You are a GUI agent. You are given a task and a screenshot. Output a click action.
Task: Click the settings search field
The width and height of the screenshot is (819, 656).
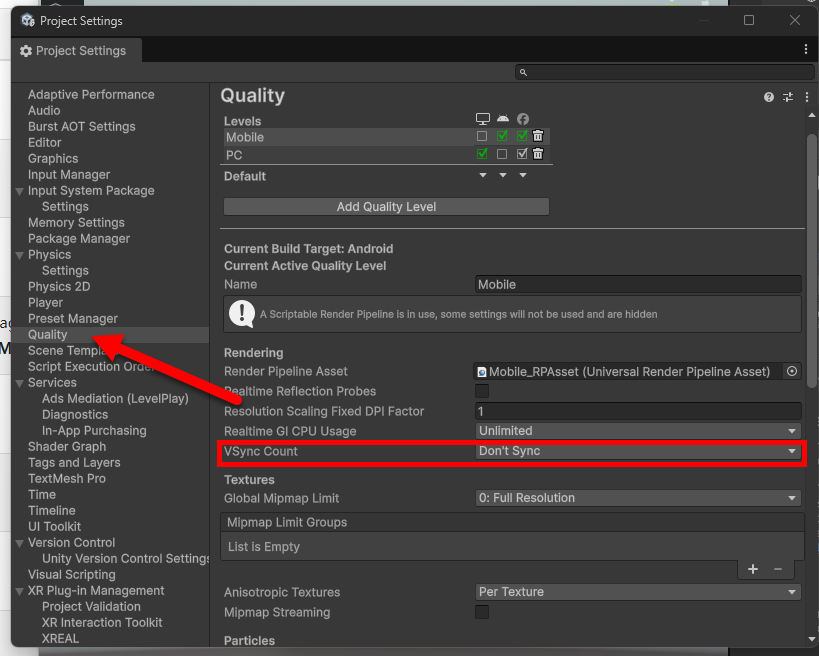pyautogui.click(x=664, y=72)
